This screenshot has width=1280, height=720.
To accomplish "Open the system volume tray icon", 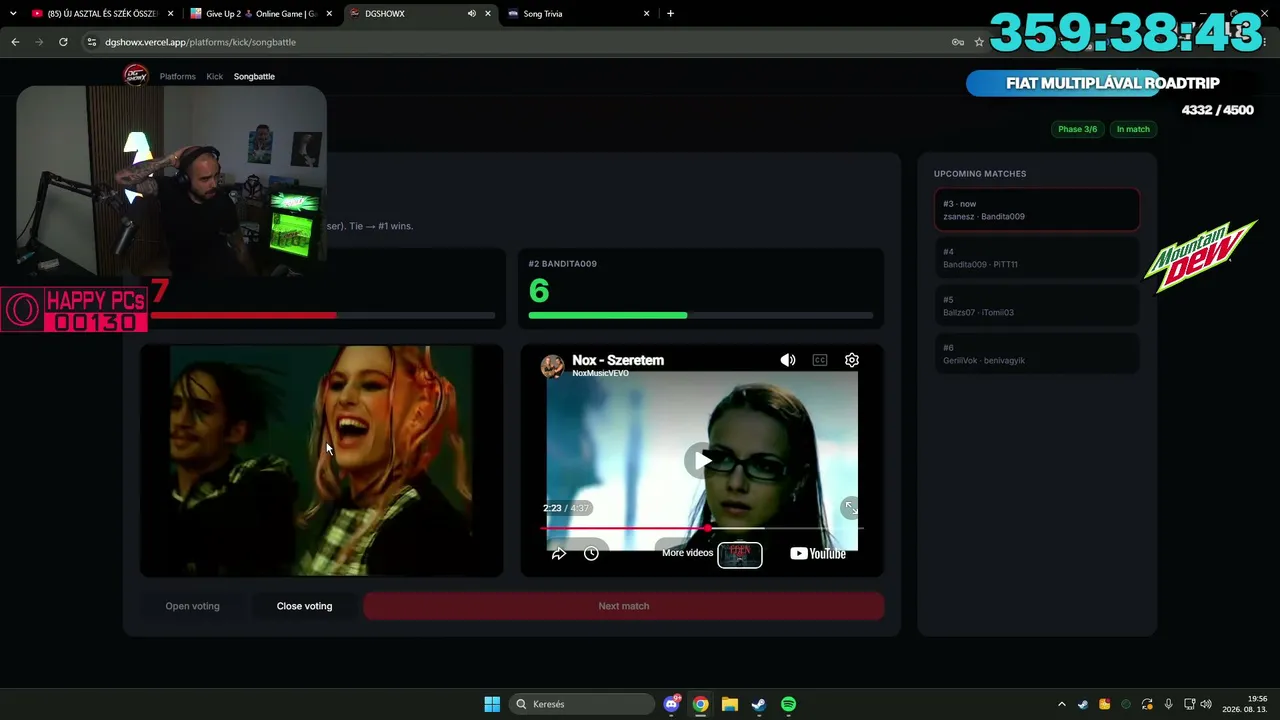I will 1206,704.
